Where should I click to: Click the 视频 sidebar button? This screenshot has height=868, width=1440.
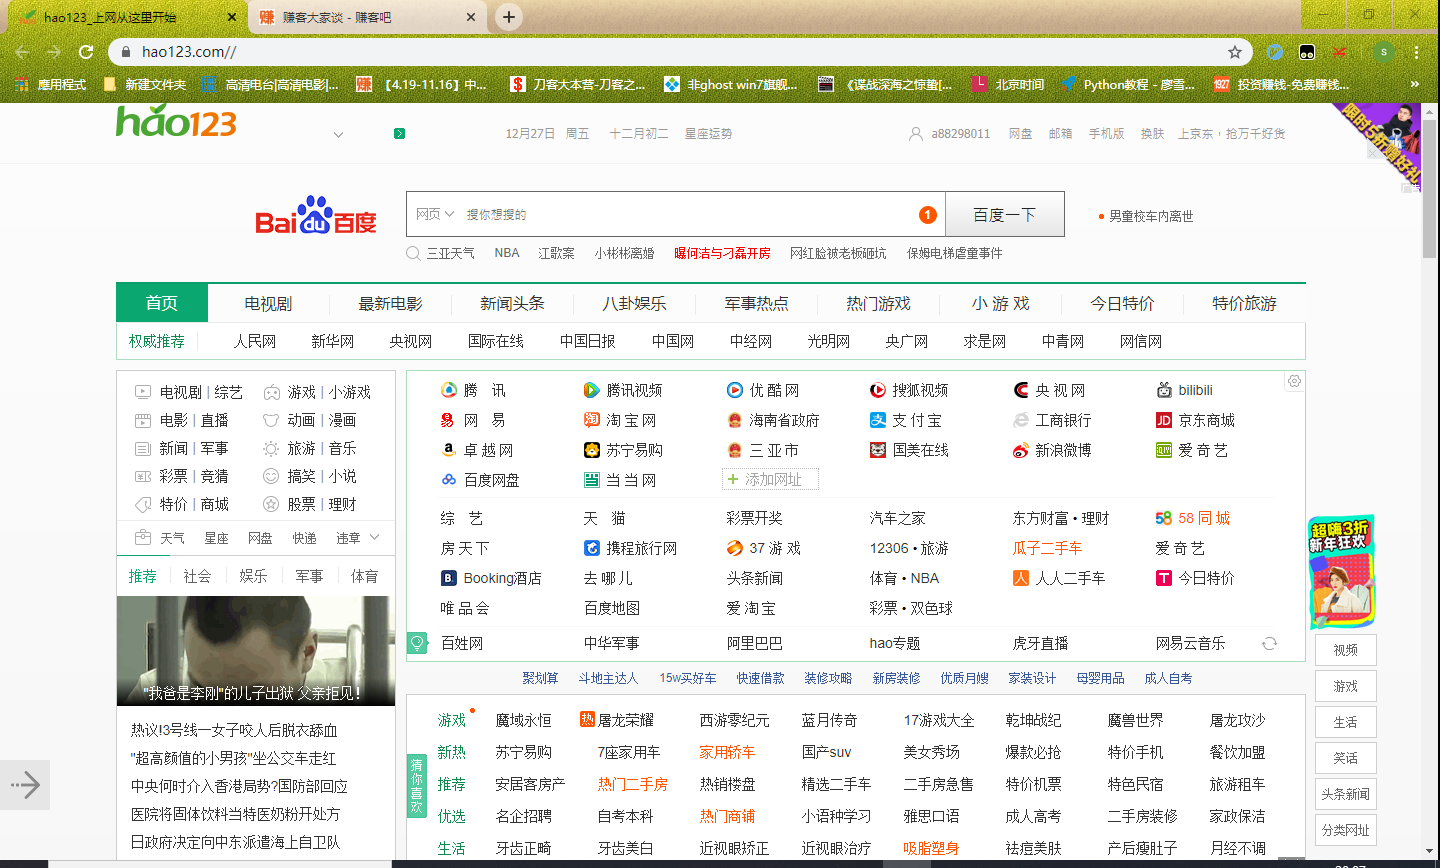(1346, 650)
